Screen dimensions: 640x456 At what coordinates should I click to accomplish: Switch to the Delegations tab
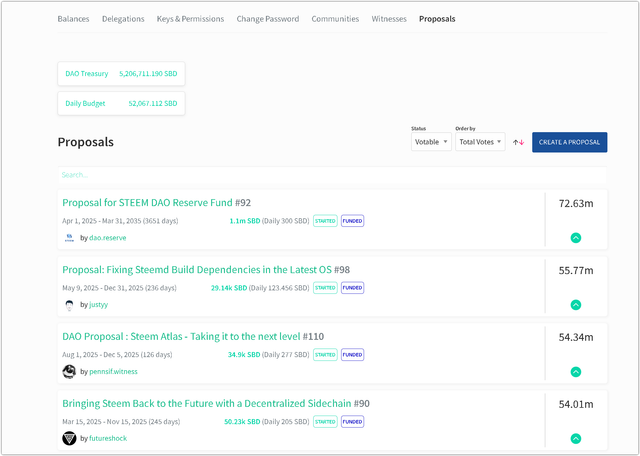(x=123, y=19)
